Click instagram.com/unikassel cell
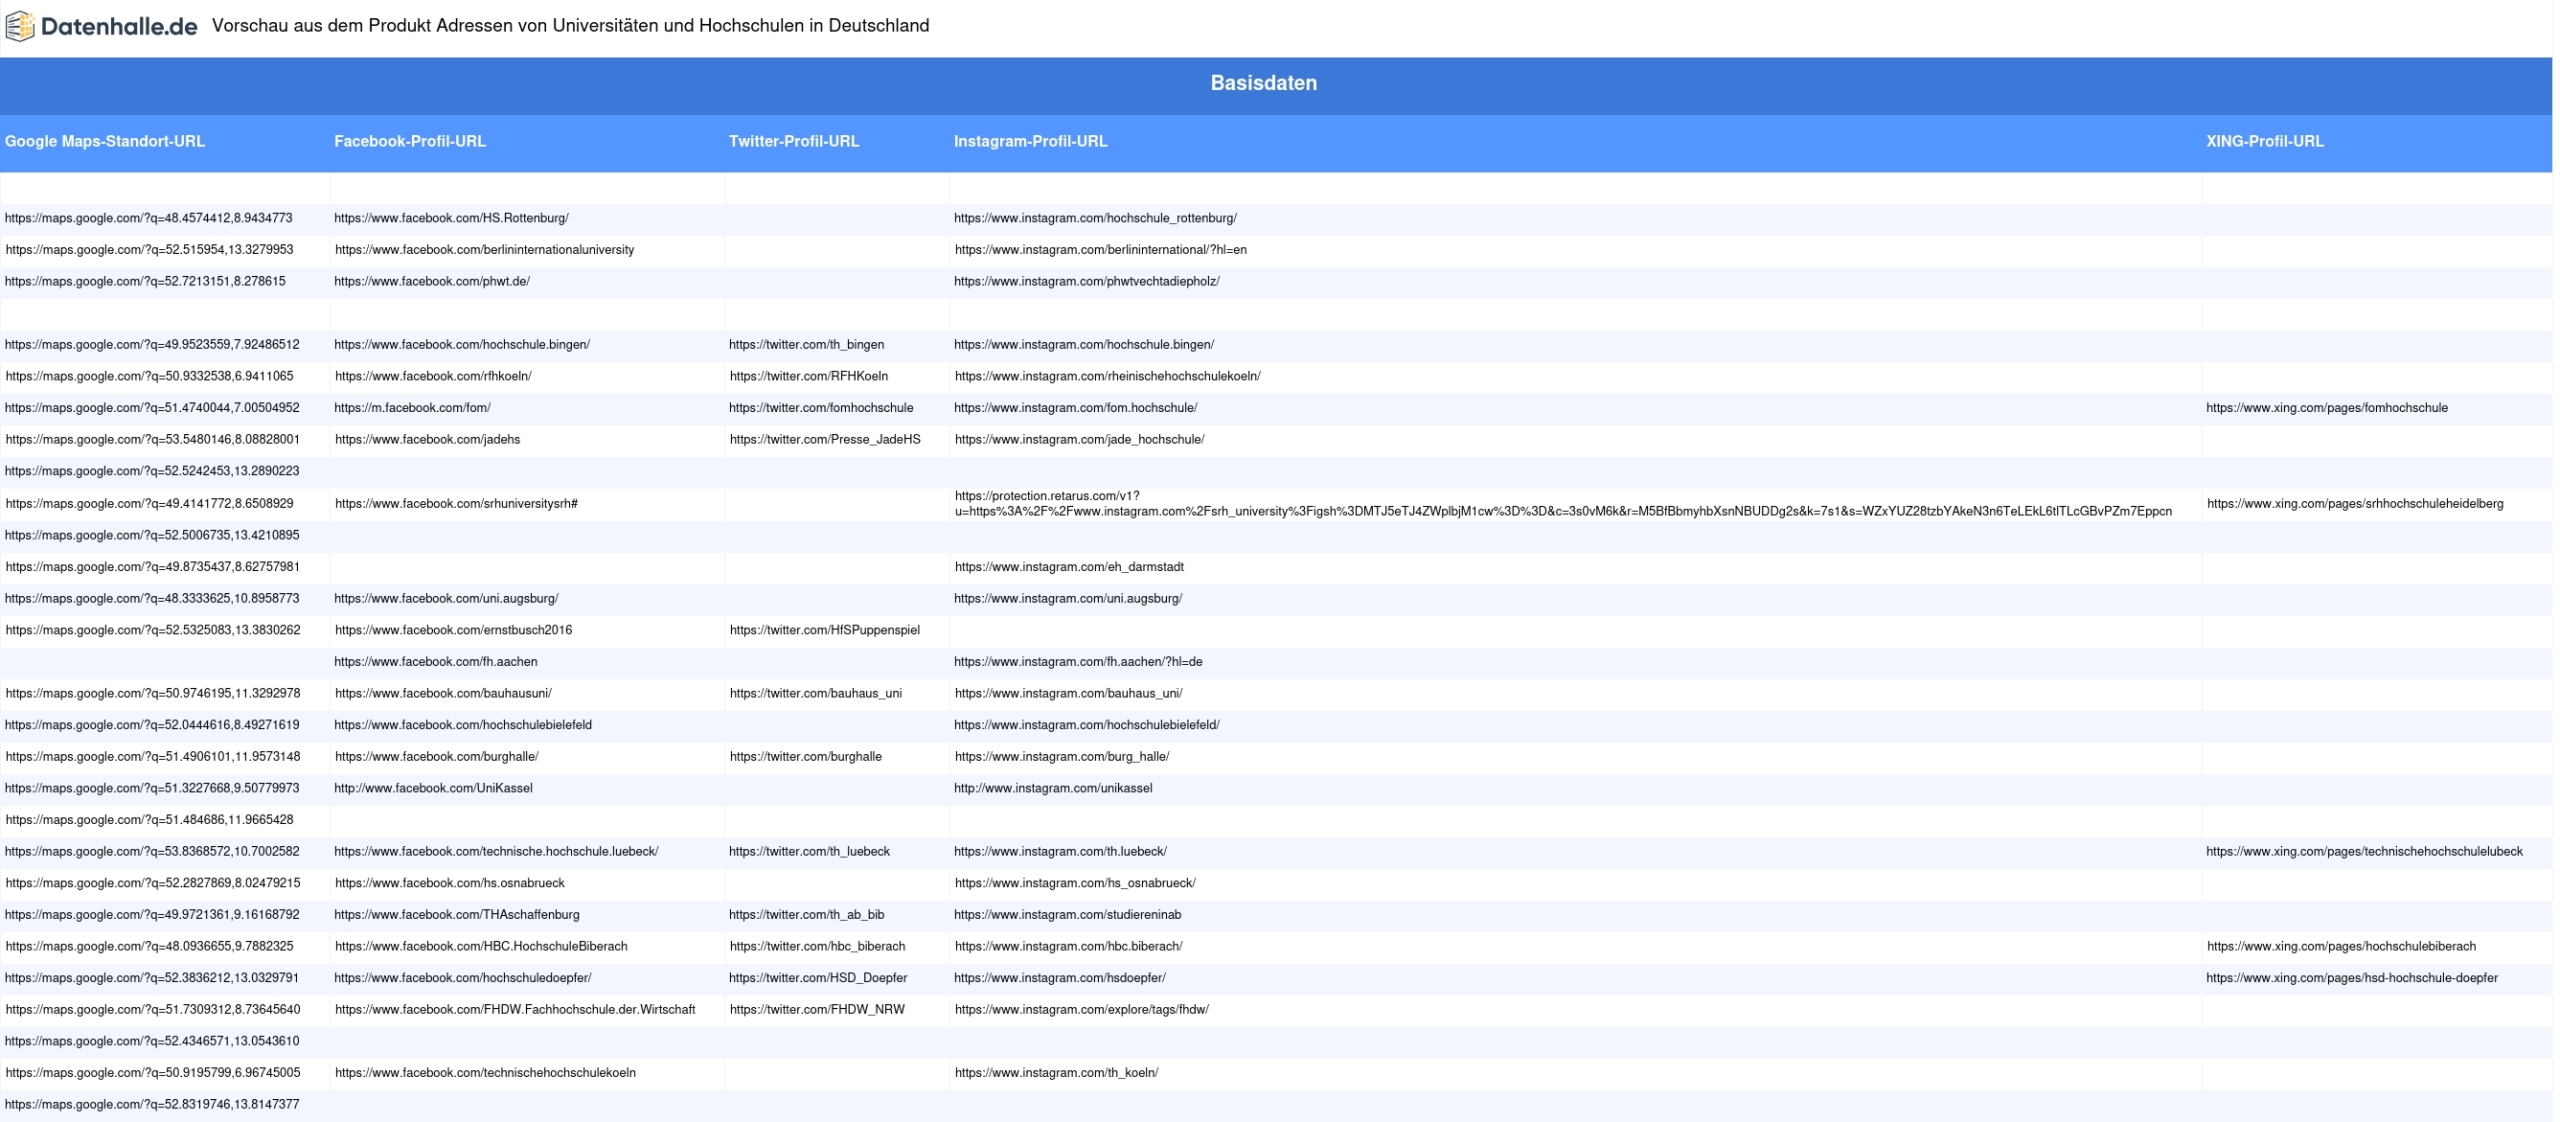Image resolution: width=2560 pixels, height=1122 pixels. [1053, 789]
